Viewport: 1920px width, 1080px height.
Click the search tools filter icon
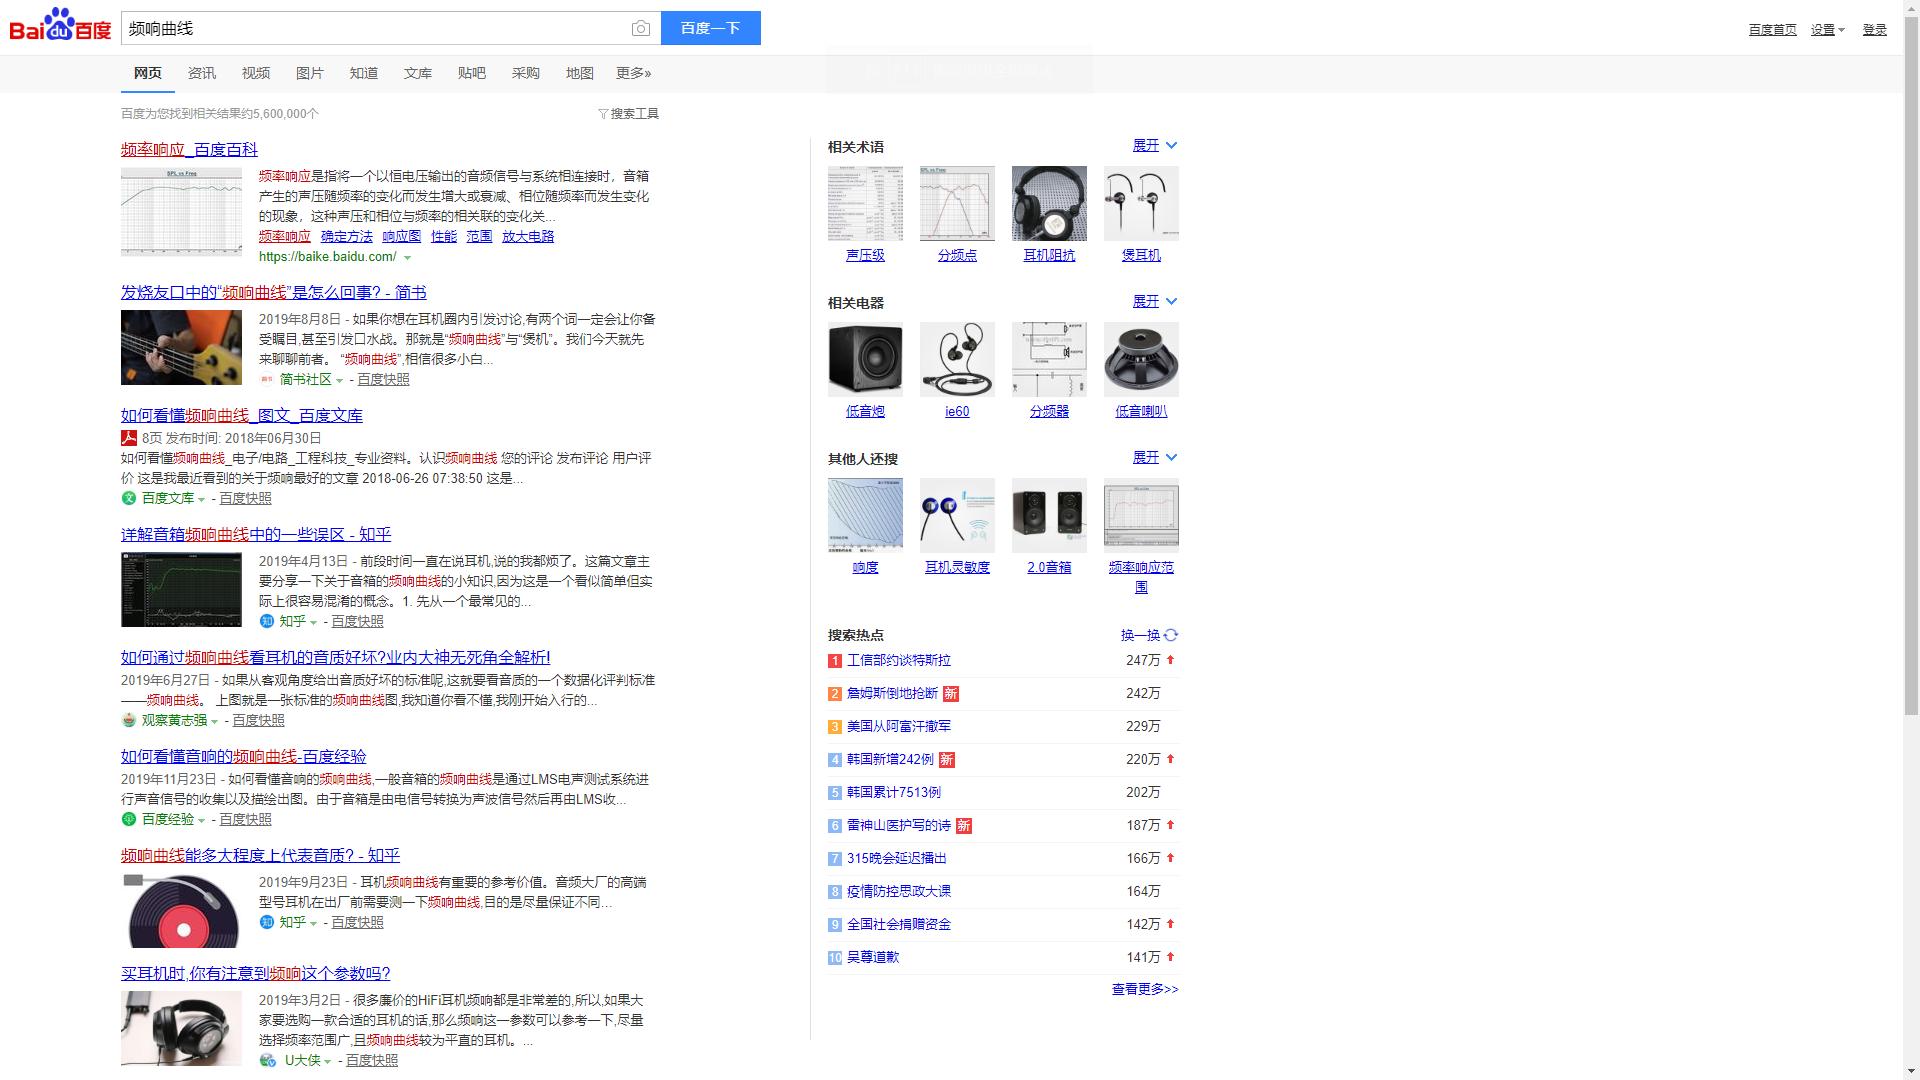click(603, 114)
